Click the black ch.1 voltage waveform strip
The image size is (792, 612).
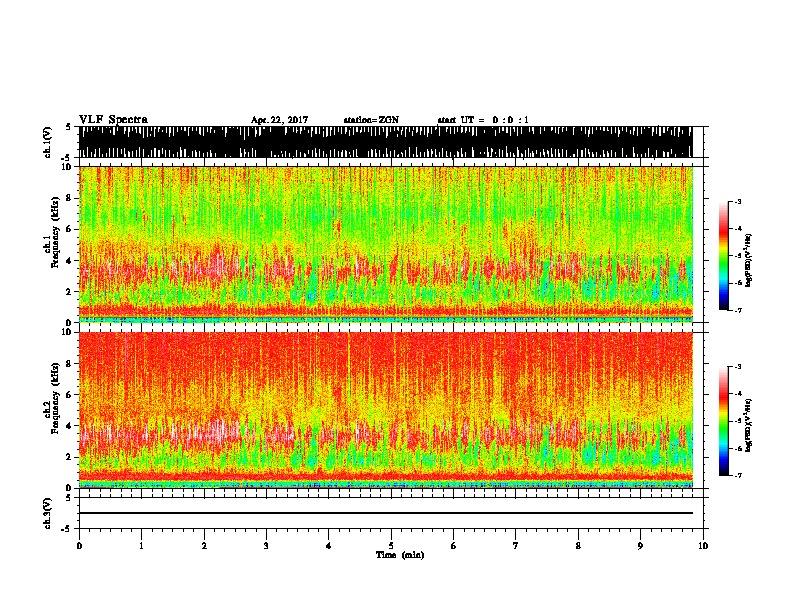coord(386,142)
